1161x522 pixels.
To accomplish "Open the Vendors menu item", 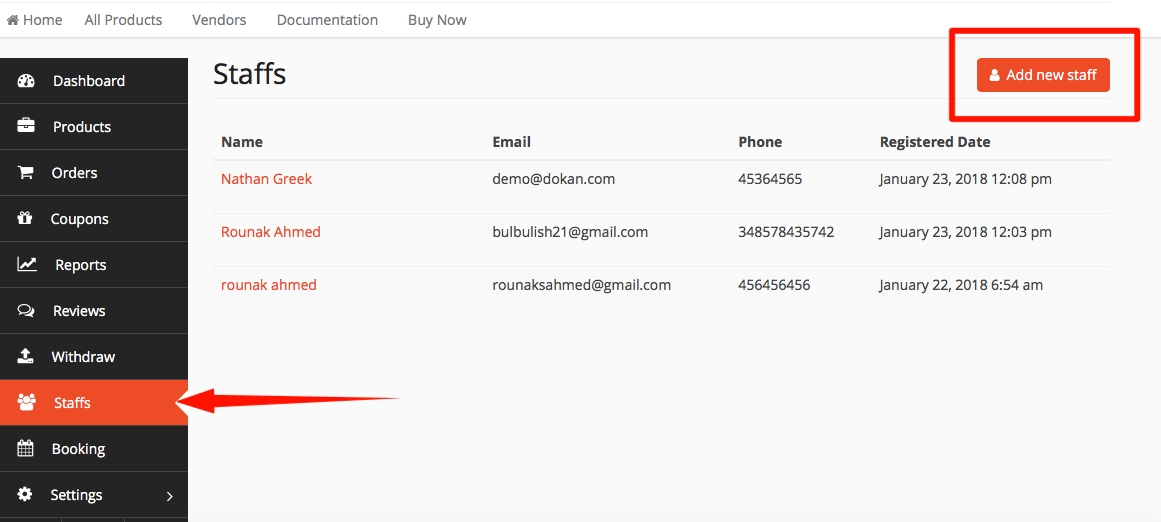I will coord(219,20).
